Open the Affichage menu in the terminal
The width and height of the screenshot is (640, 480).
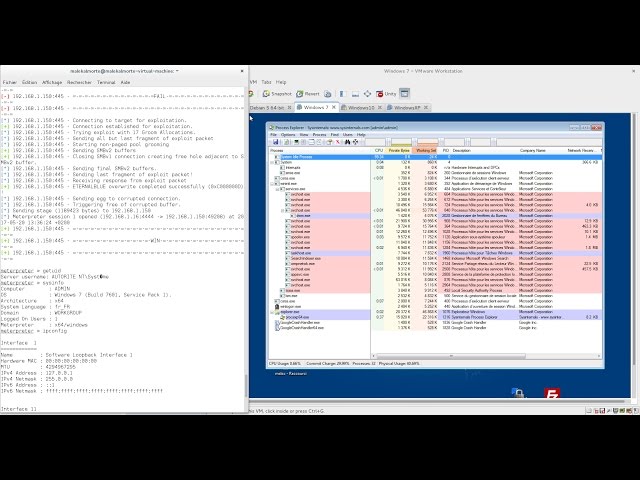[x=52, y=82]
